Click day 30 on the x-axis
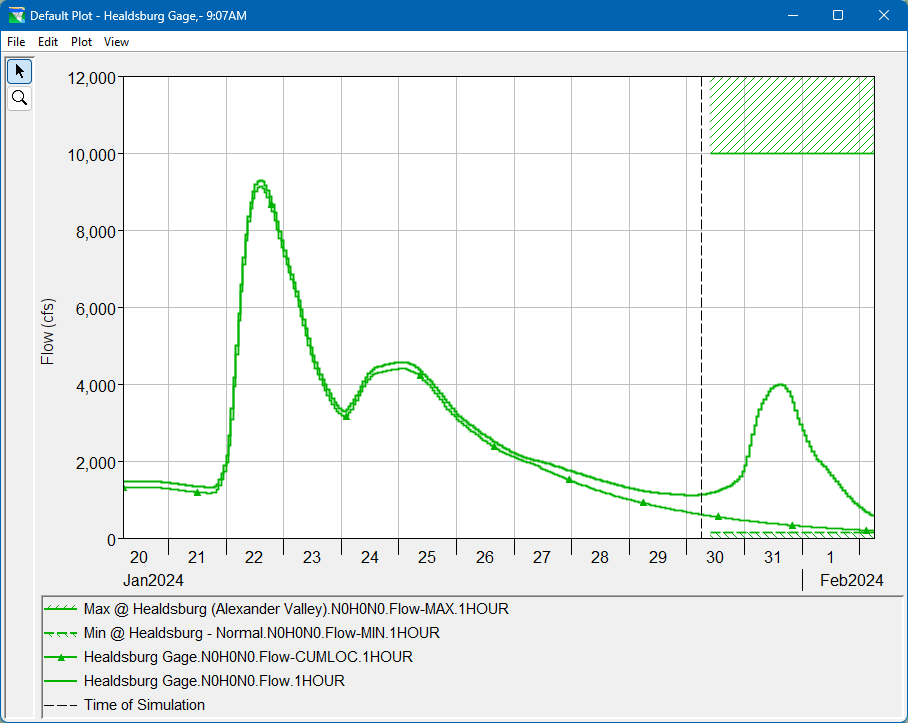Screen dimensions: 908x723 pyautogui.click(x=715, y=557)
